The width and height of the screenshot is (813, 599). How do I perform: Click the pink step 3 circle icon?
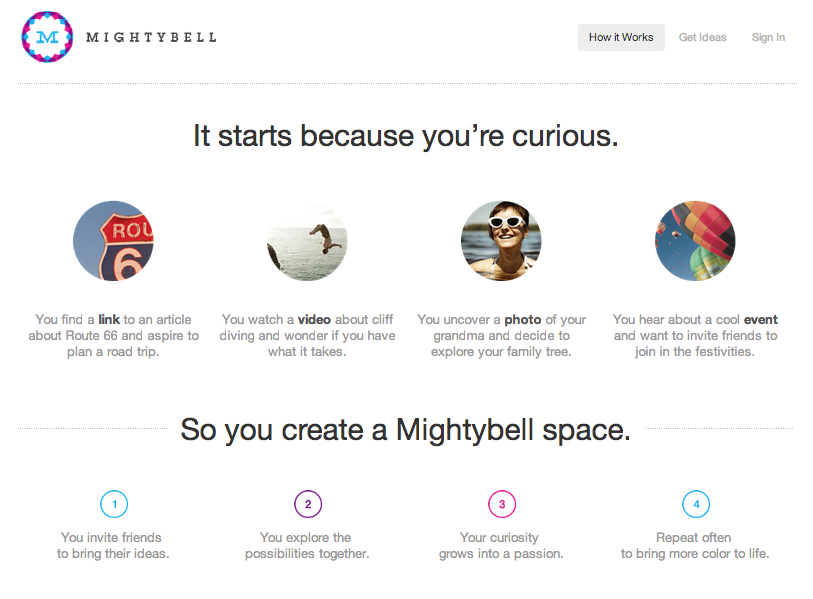click(502, 504)
